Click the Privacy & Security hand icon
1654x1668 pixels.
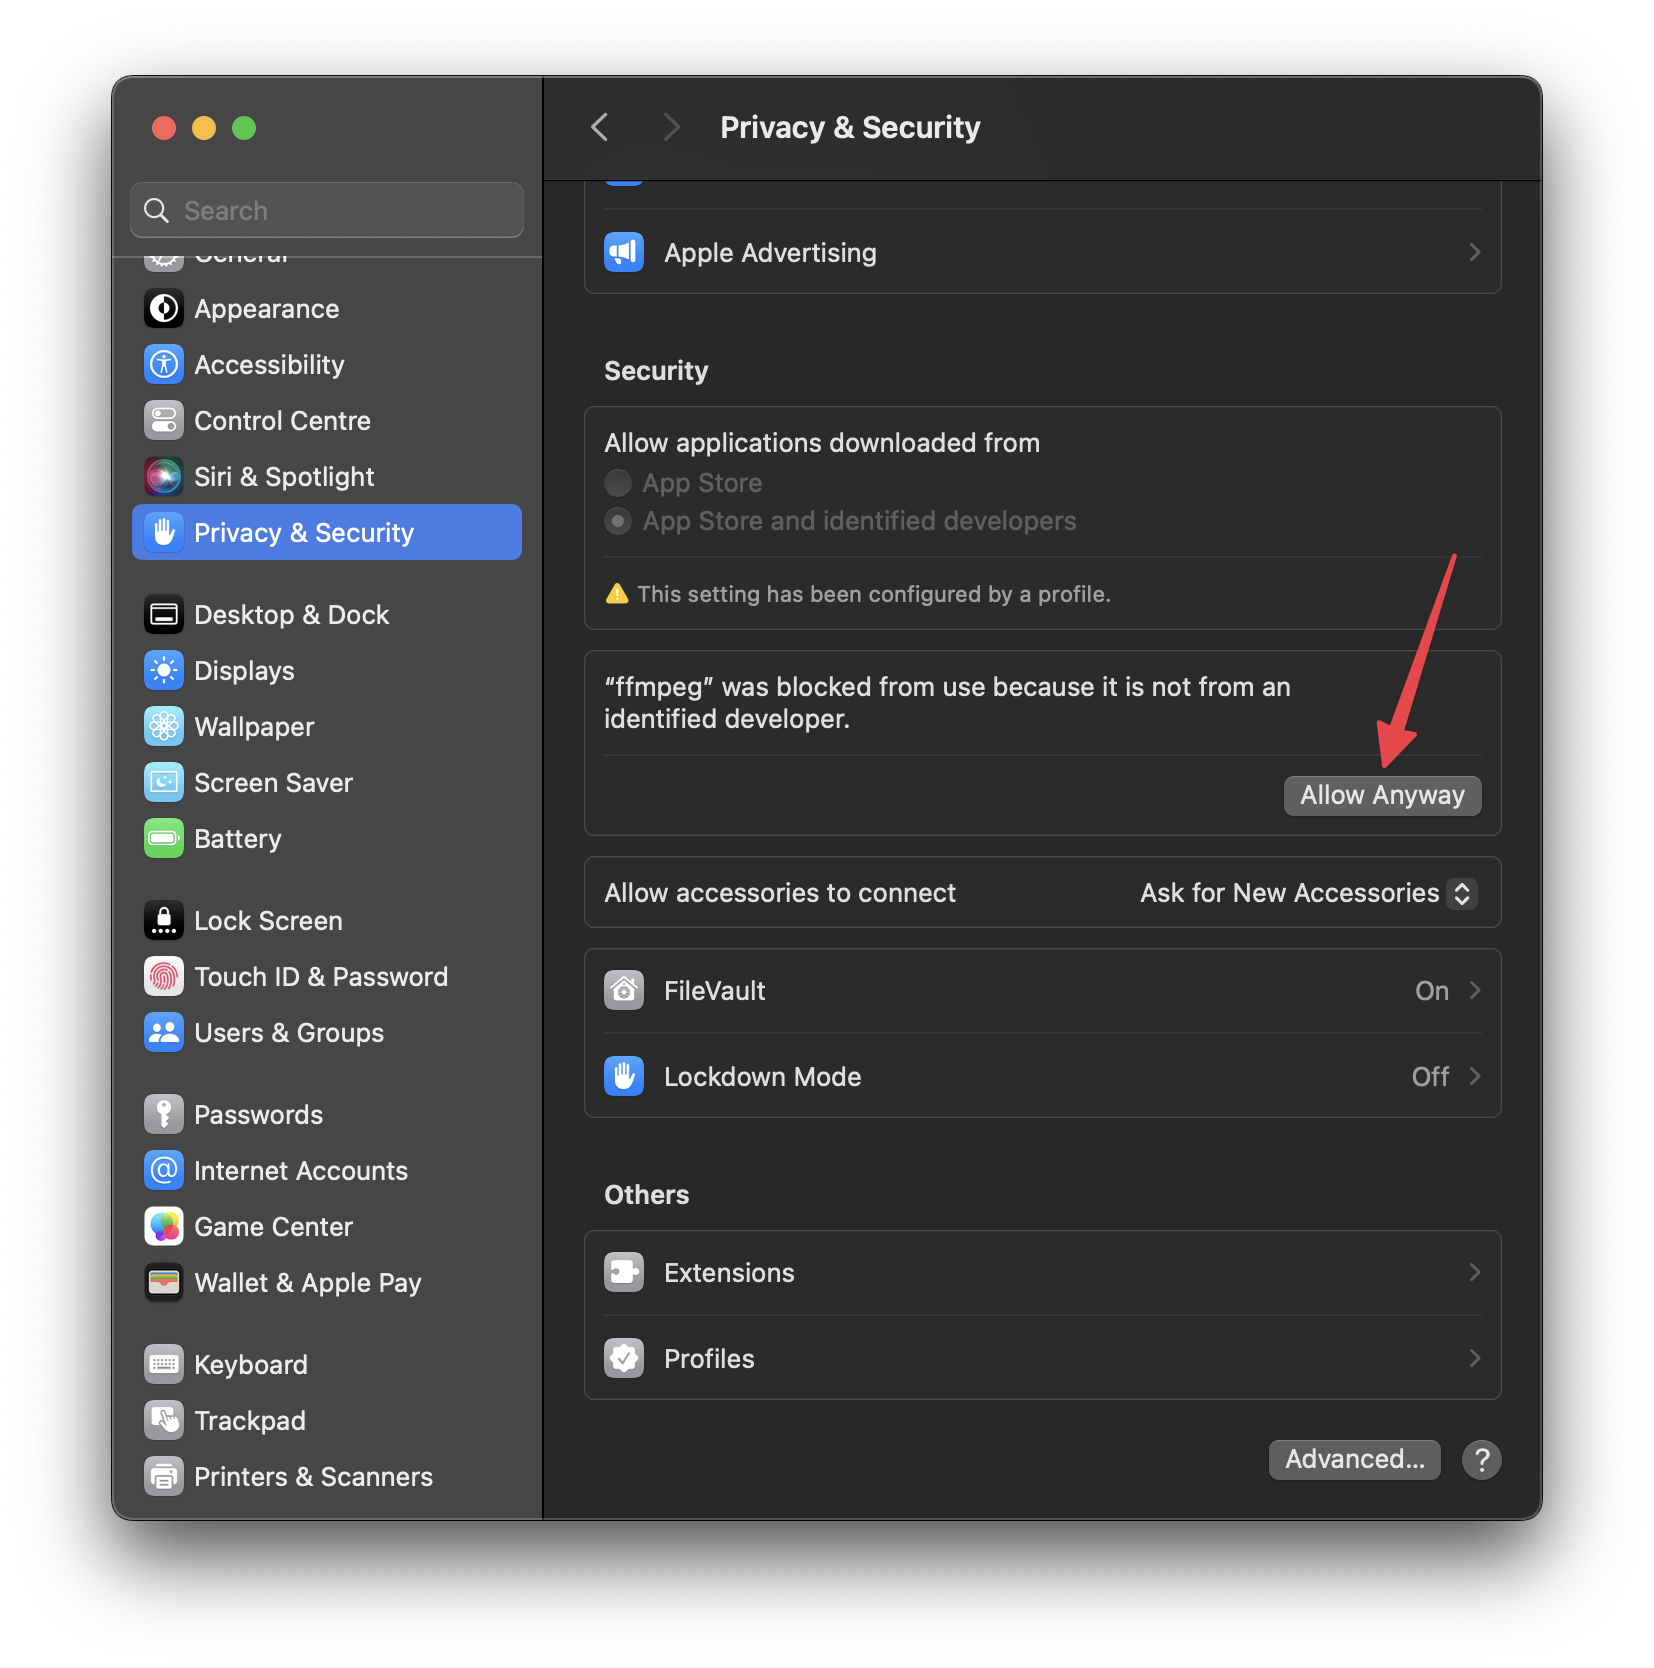click(164, 533)
